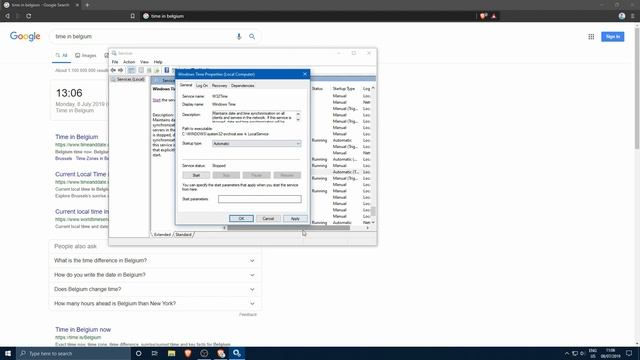
Task: Open the Time in Belgium now link
Action: (83, 329)
